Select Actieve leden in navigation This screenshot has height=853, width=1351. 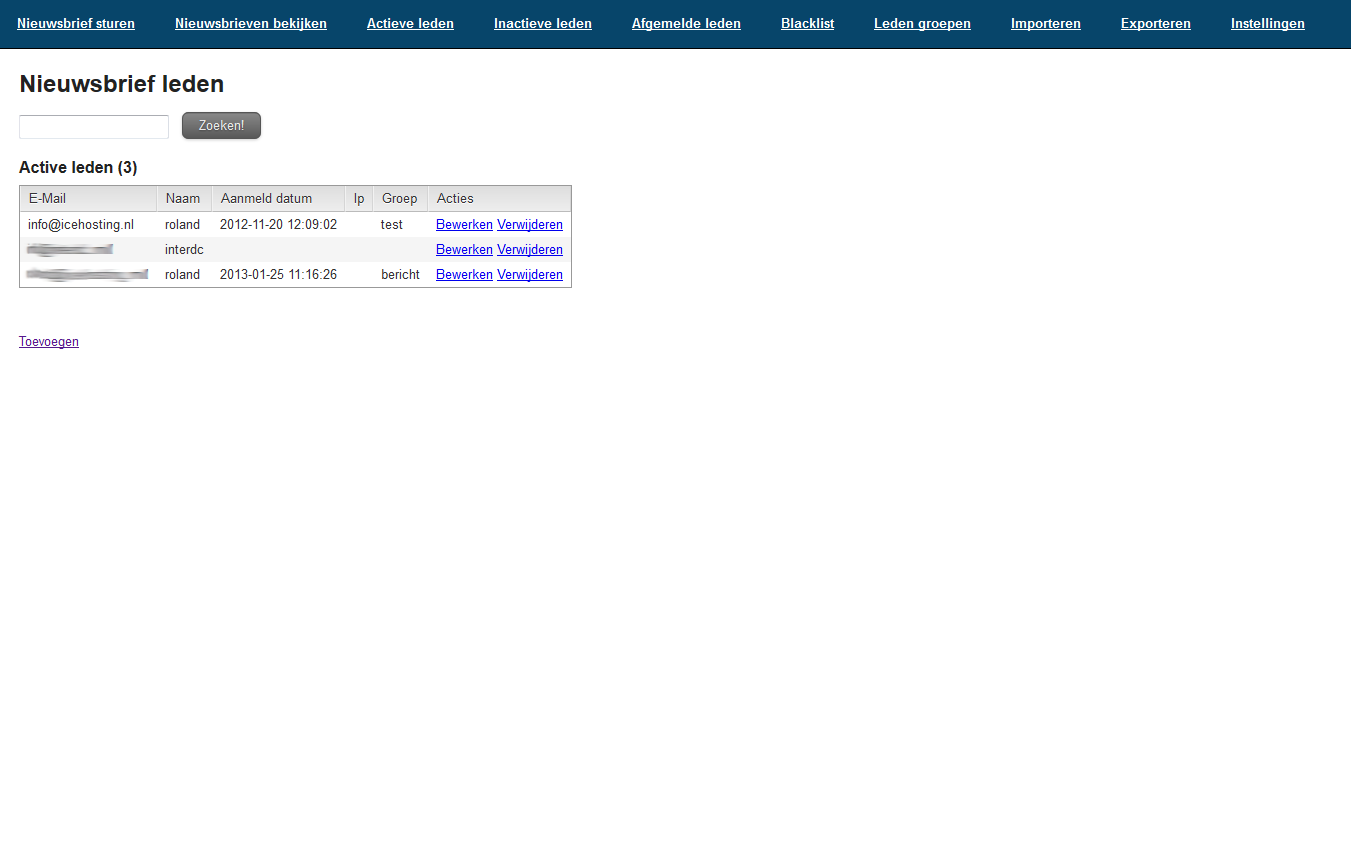(x=410, y=23)
